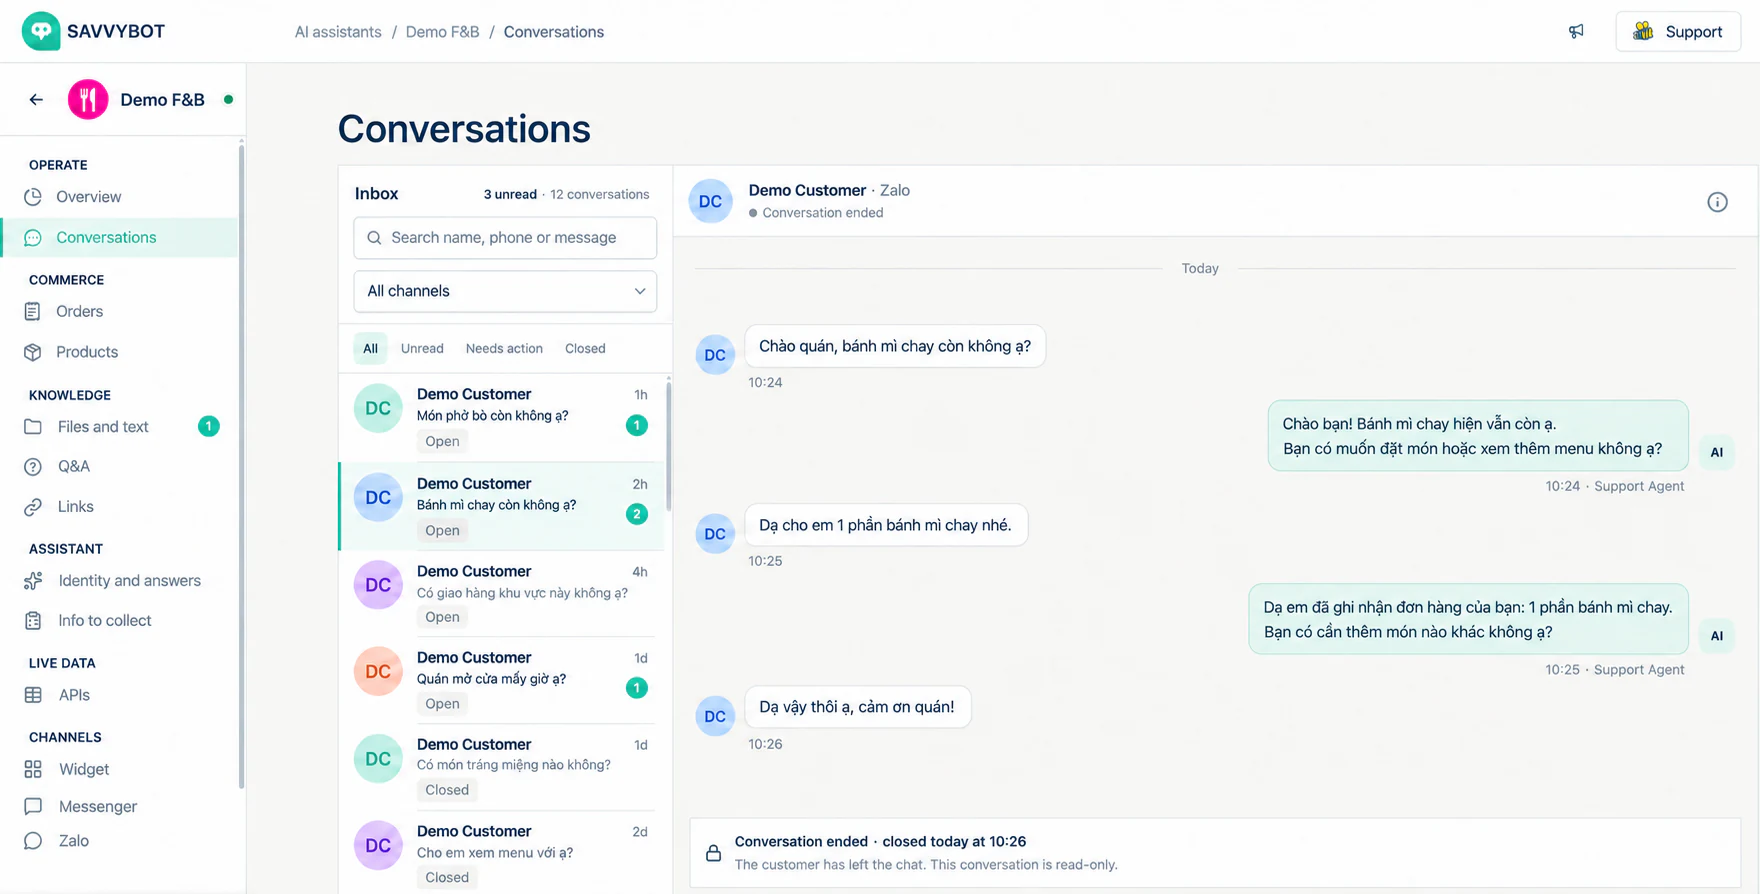Go back using the left arrow icon
The image size is (1760, 894).
(36, 99)
